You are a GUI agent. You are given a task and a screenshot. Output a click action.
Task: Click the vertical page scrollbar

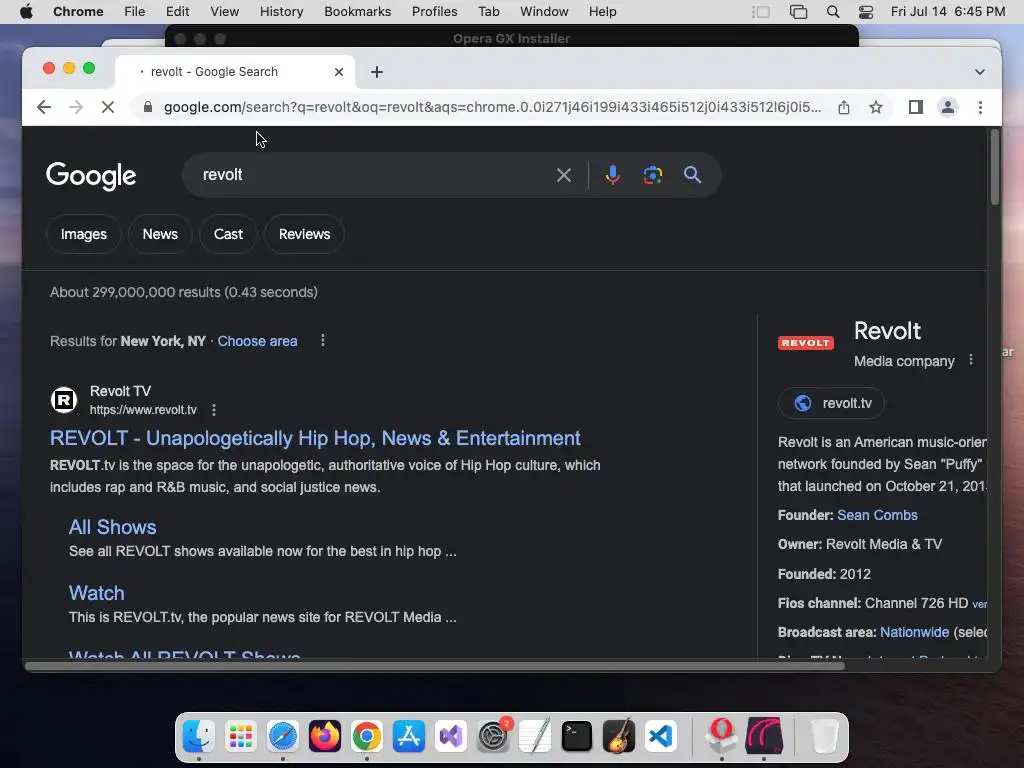click(995, 168)
